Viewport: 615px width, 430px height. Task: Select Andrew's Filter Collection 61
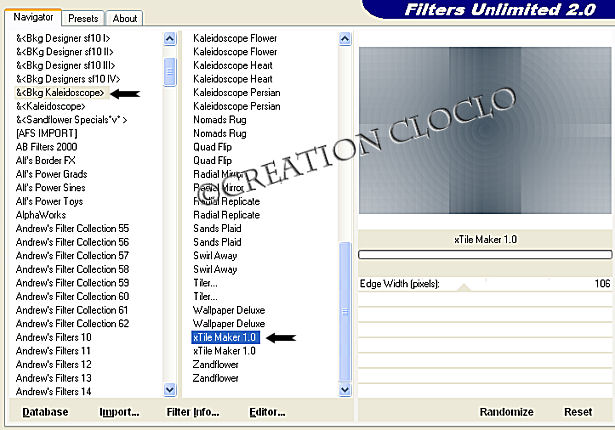coord(73,310)
